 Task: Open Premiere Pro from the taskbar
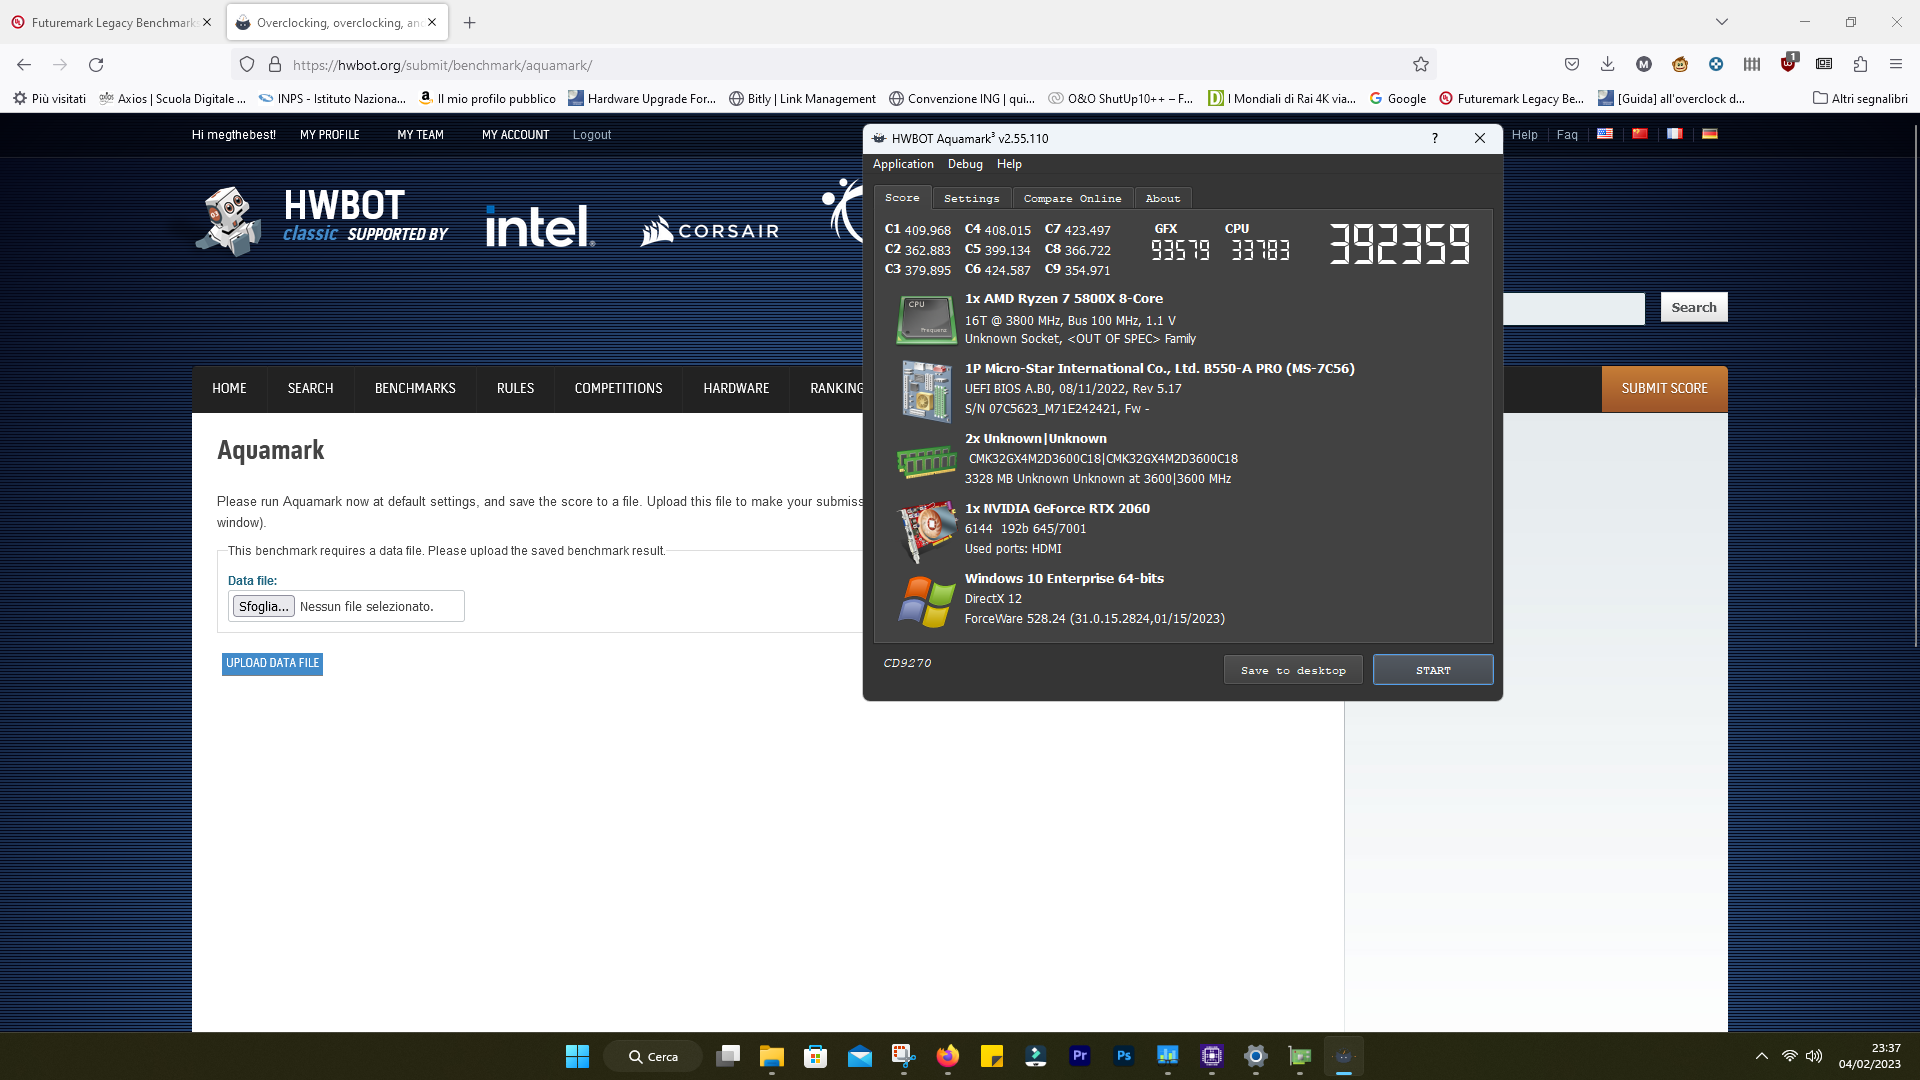1080,1056
